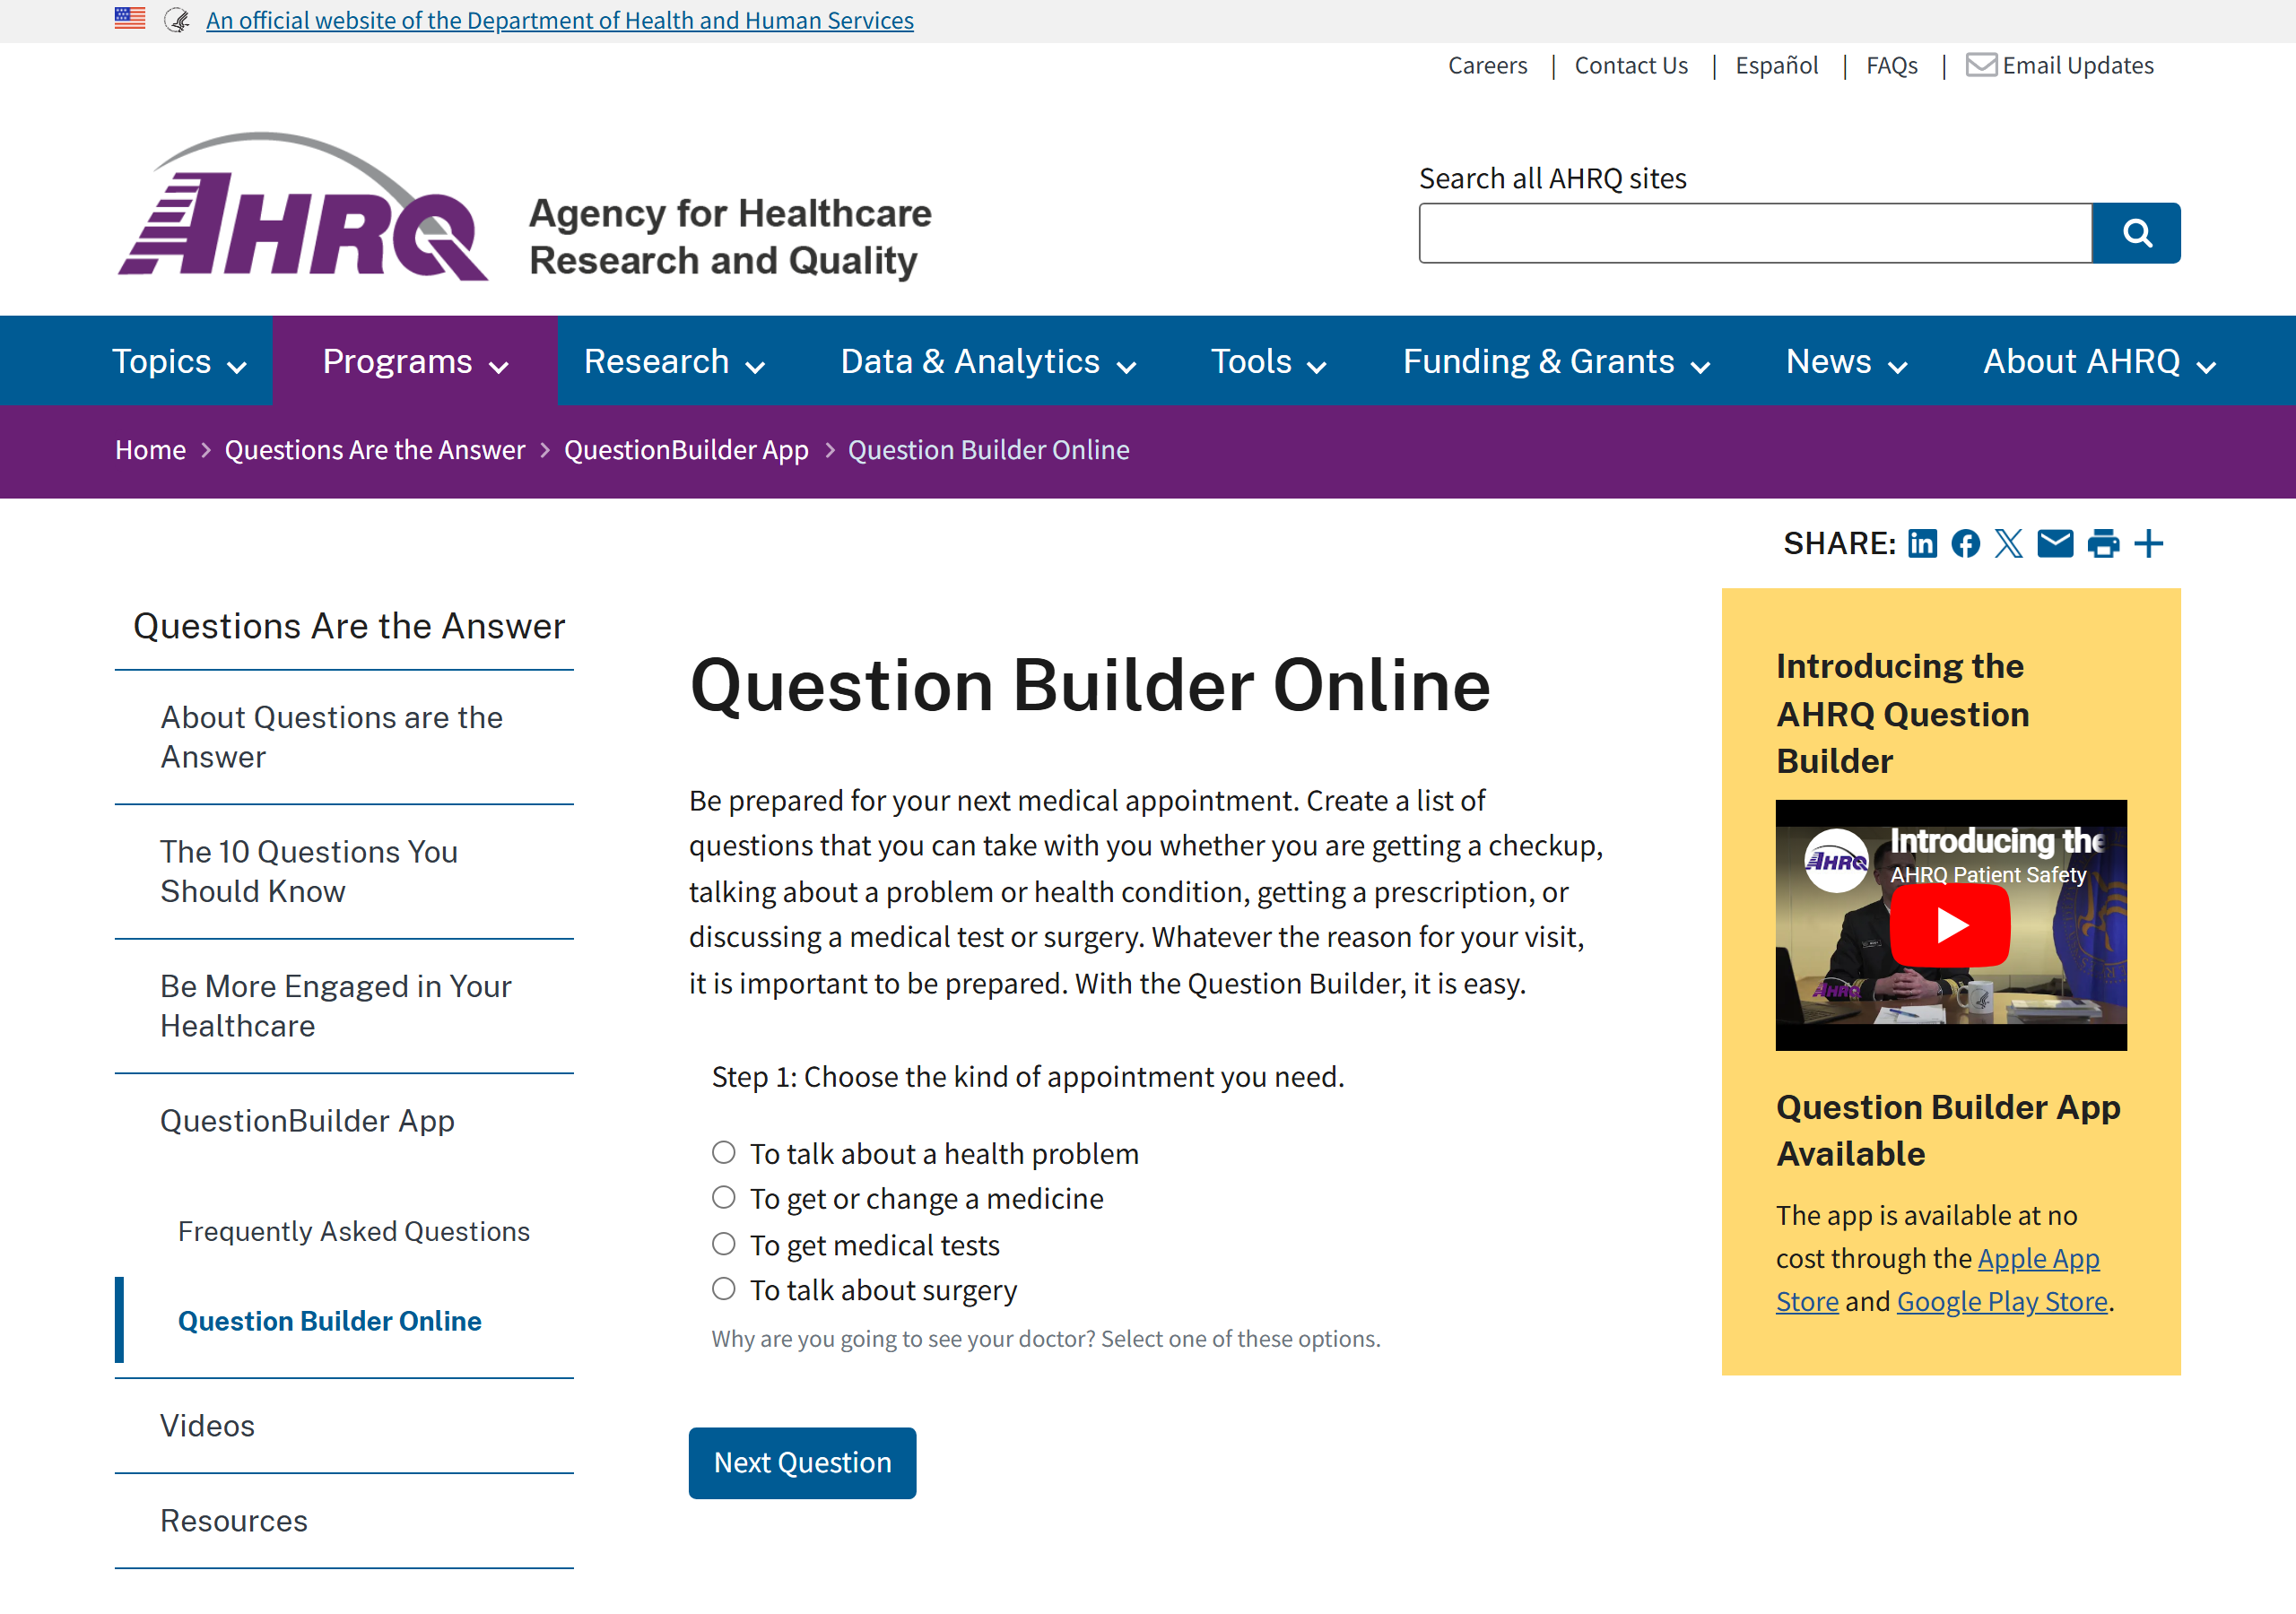Select 'To talk about surgery' option
Viewport: 2296px width, 1614px height.
pos(723,1288)
